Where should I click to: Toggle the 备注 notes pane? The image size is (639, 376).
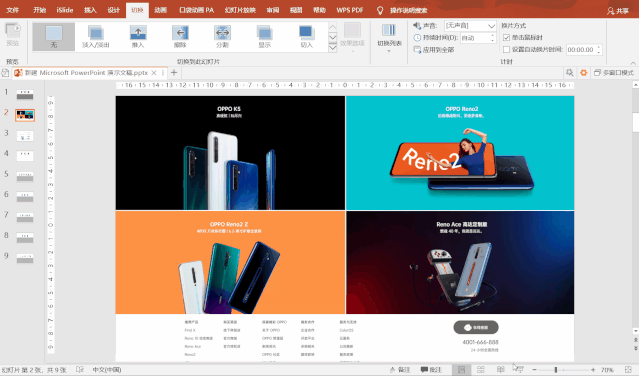point(400,369)
